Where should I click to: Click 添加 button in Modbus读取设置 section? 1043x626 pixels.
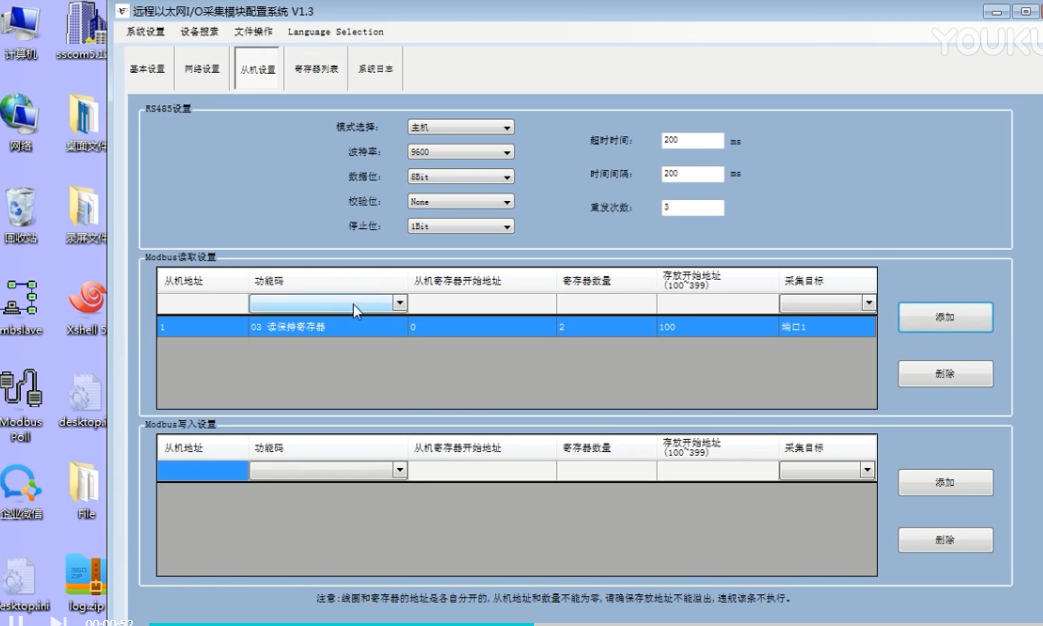click(x=945, y=317)
